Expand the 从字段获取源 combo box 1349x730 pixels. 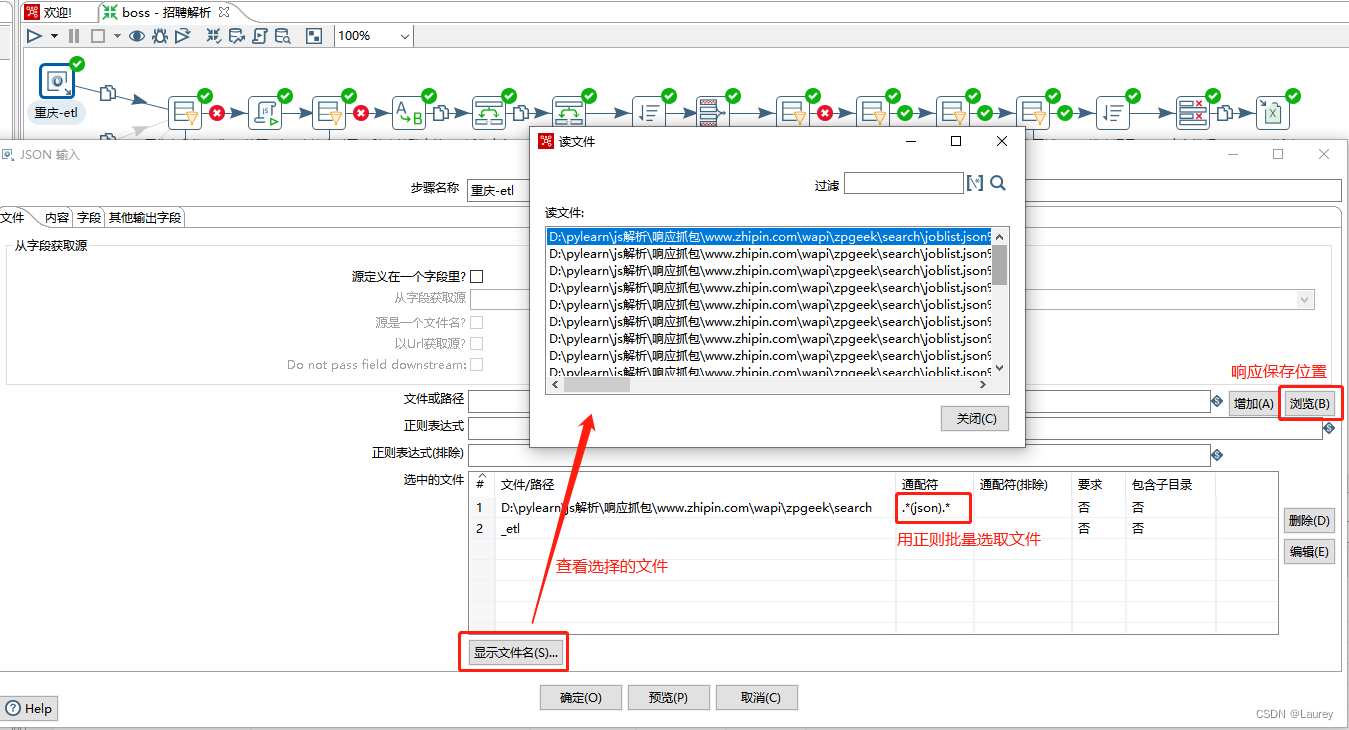click(1304, 299)
